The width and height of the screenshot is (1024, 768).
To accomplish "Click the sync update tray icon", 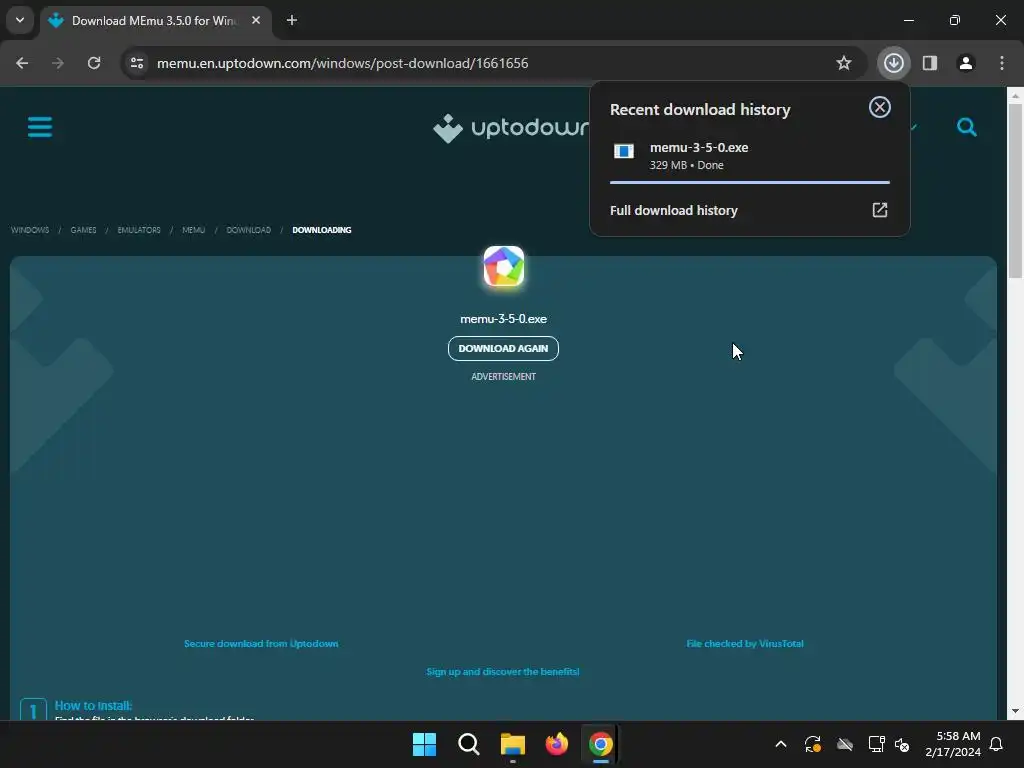I will pos(812,744).
